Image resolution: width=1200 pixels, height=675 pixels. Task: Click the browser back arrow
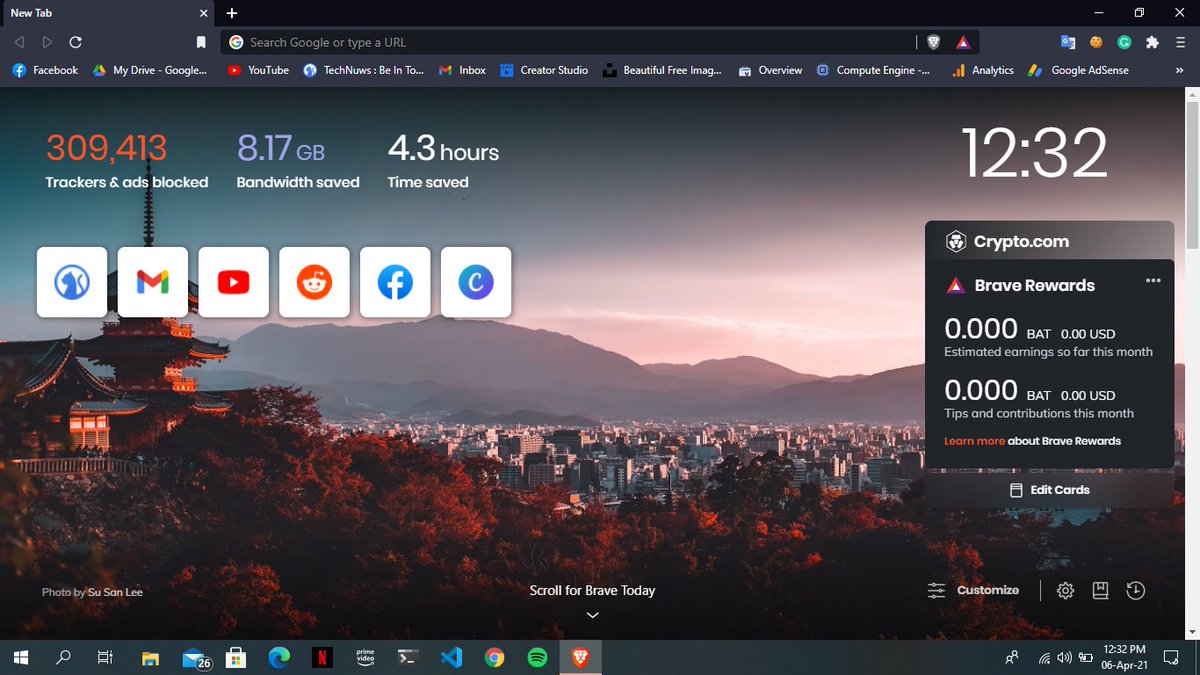point(19,42)
